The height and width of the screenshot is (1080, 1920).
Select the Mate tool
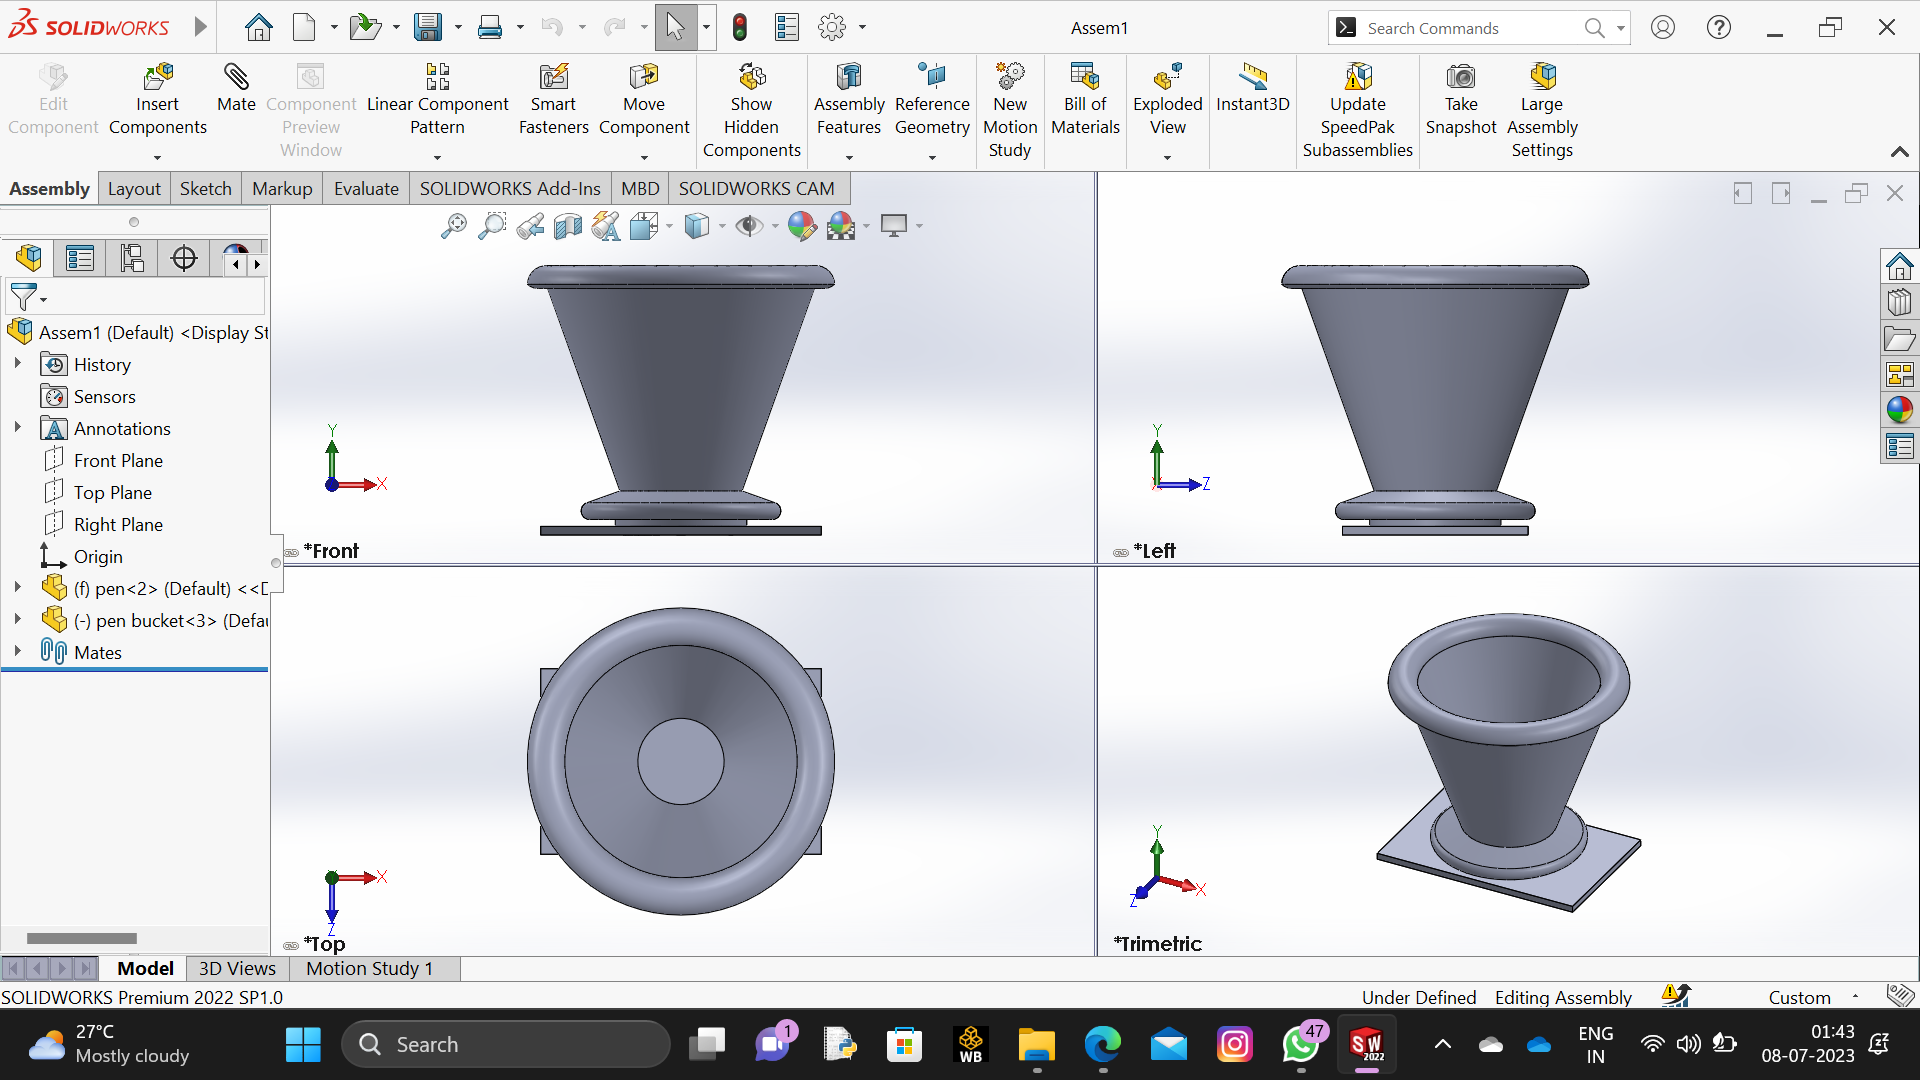point(236,87)
